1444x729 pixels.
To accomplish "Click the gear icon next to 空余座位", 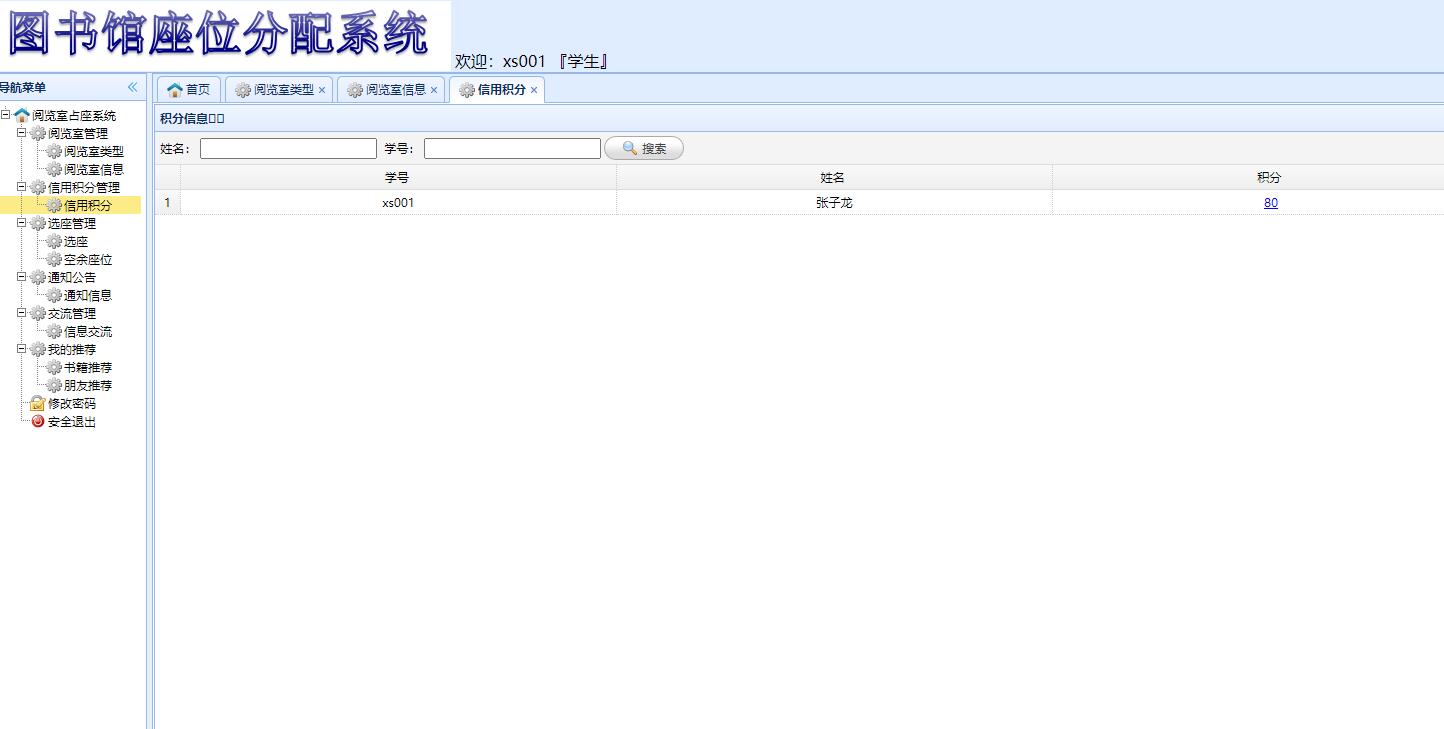I will point(54,259).
